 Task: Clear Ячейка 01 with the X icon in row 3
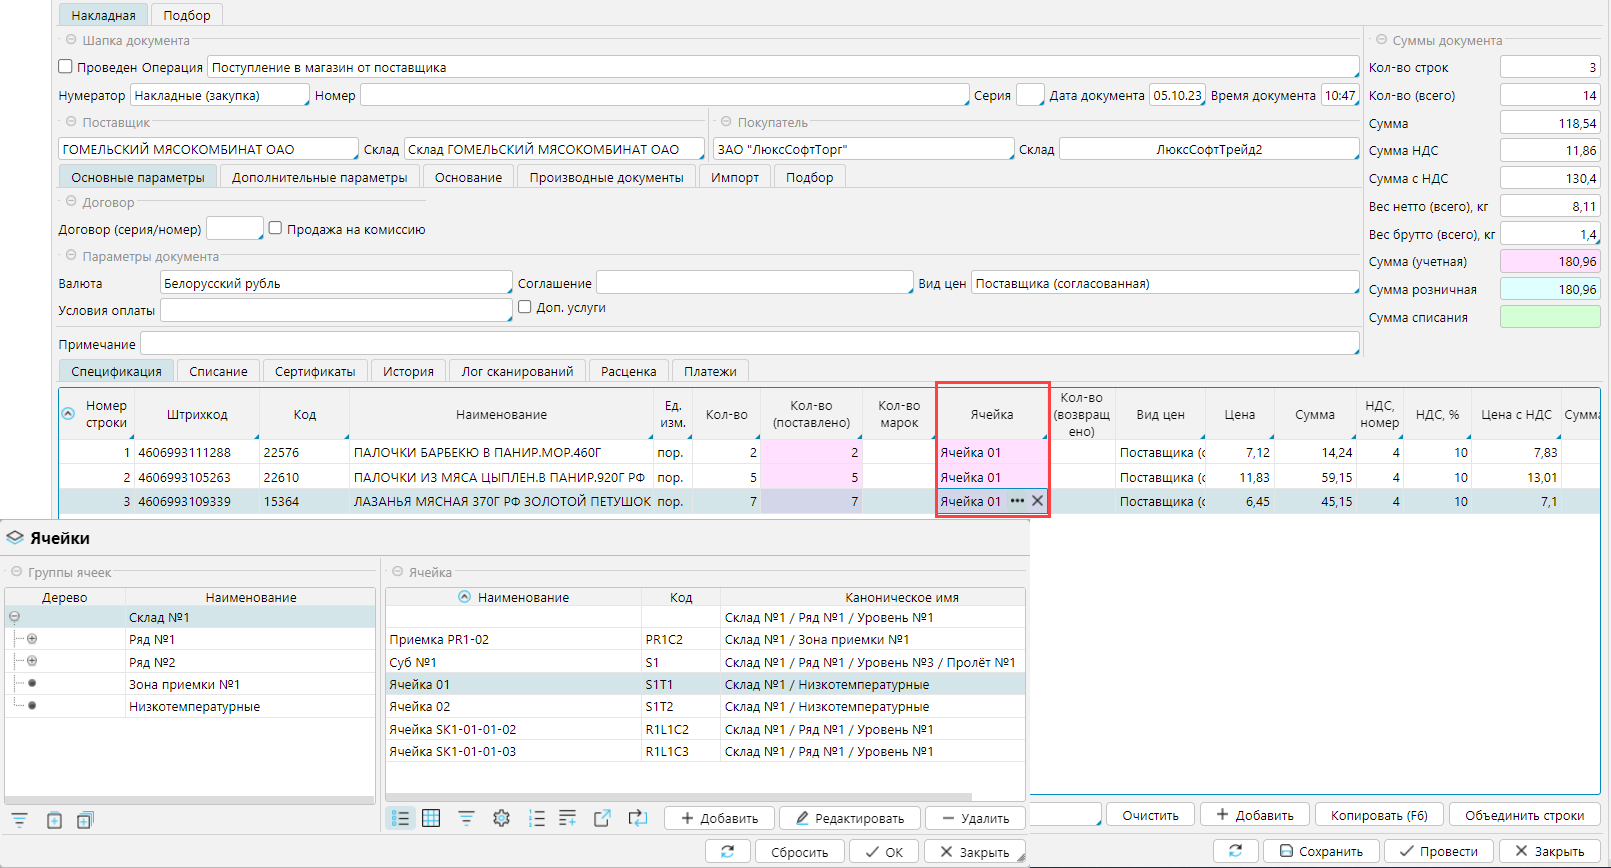[1037, 501]
